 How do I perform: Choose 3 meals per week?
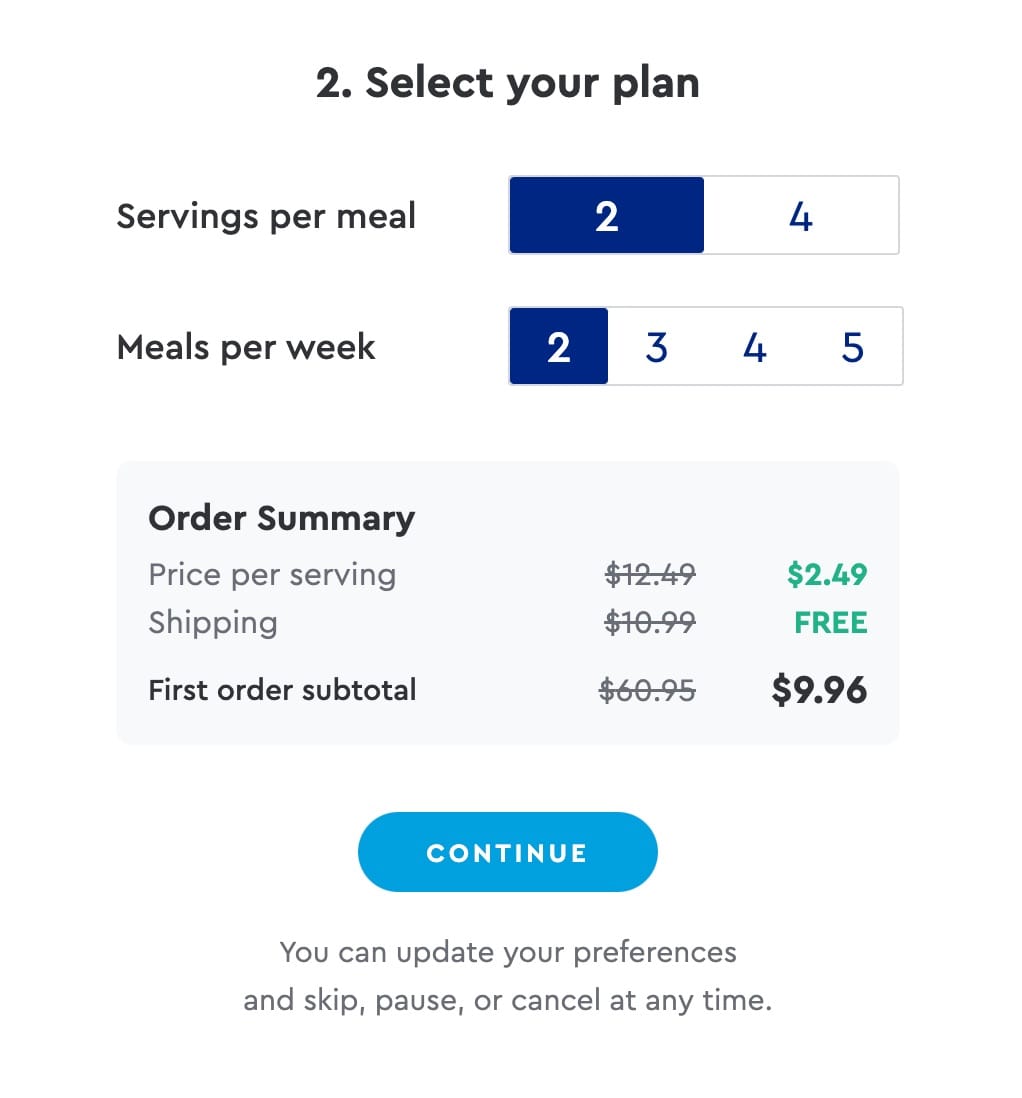click(x=656, y=346)
